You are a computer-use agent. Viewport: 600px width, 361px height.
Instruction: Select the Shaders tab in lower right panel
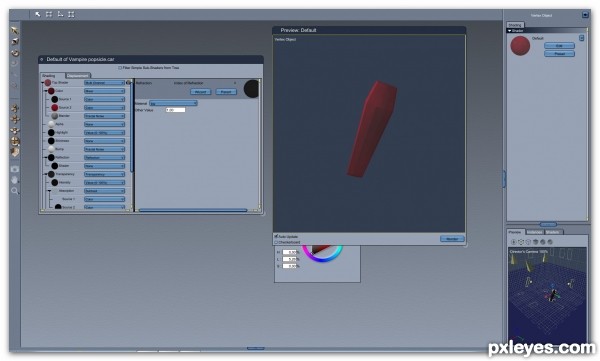(553, 232)
